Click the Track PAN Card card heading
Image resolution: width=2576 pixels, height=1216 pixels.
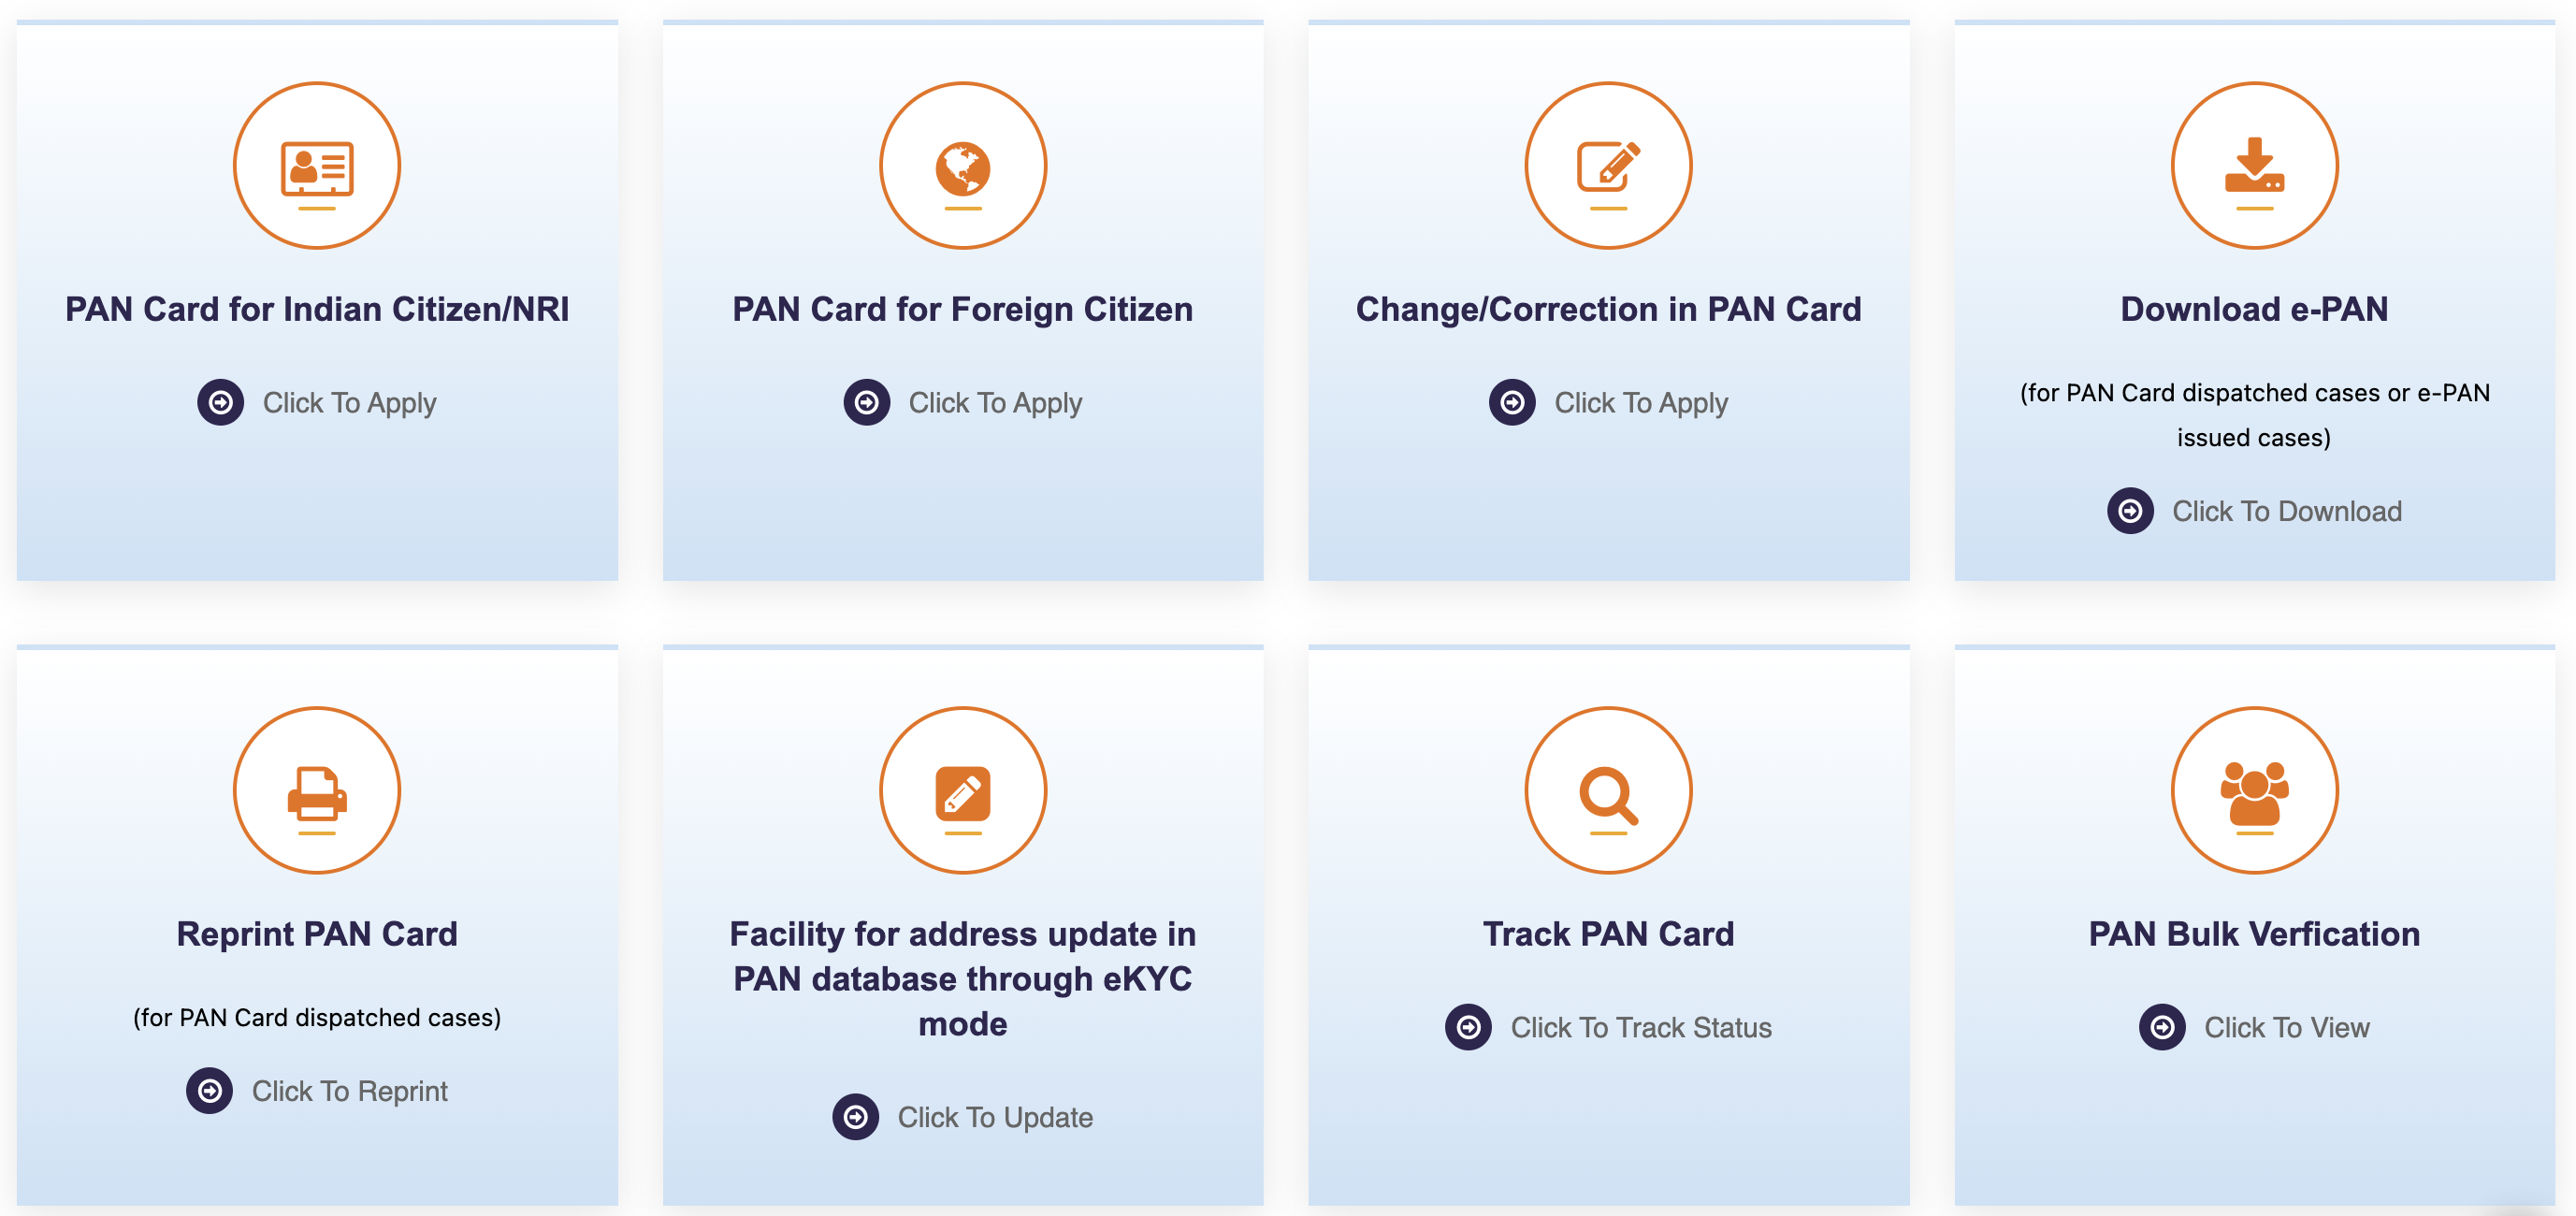coord(1608,933)
